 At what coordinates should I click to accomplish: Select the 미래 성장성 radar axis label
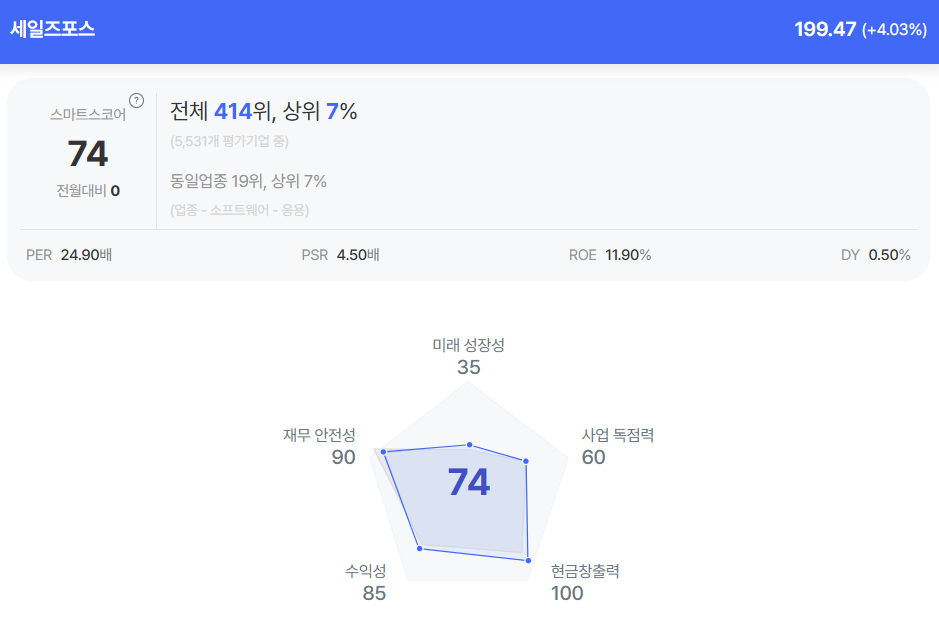[468, 345]
